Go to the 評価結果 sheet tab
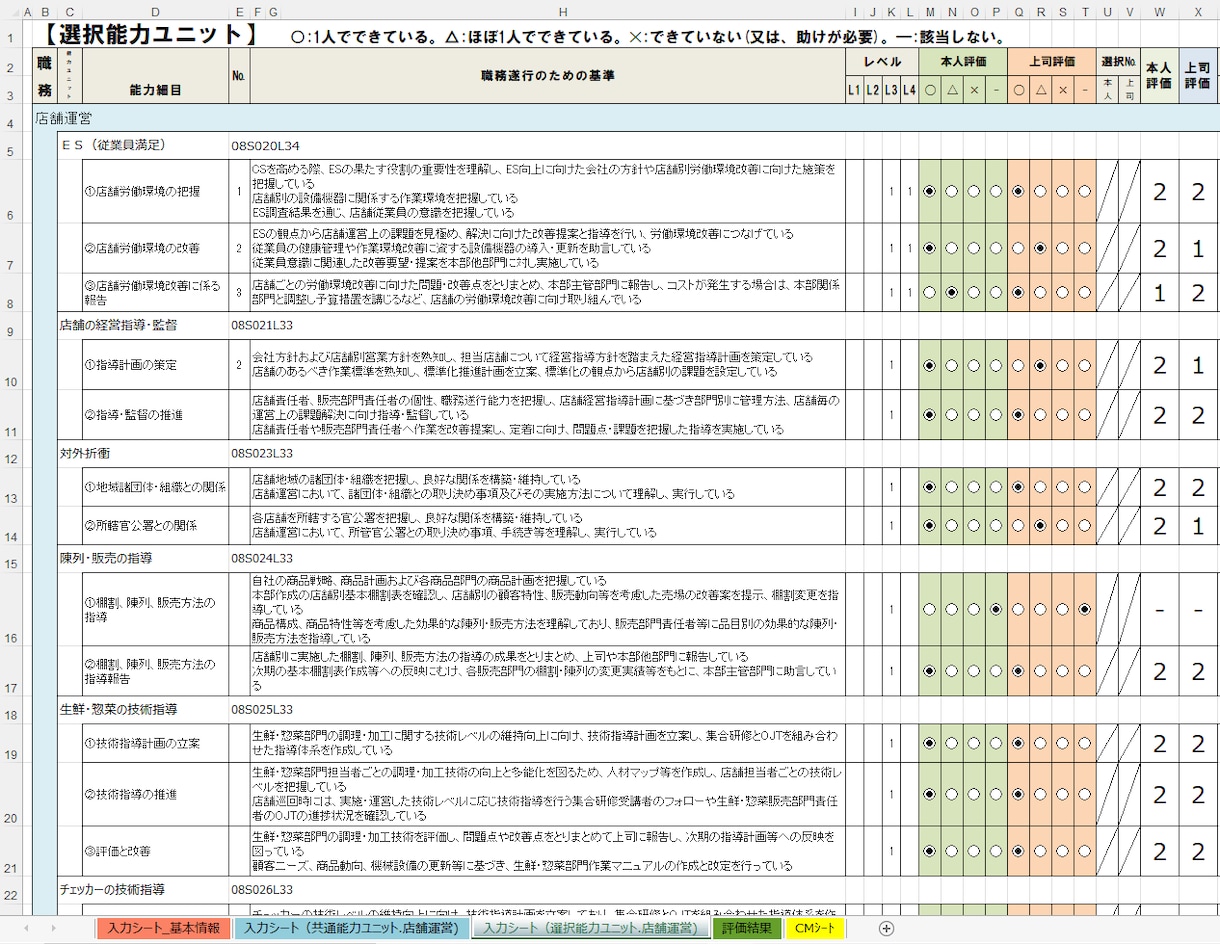The height and width of the screenshot is (944, 1220). (x=747, y=928)
